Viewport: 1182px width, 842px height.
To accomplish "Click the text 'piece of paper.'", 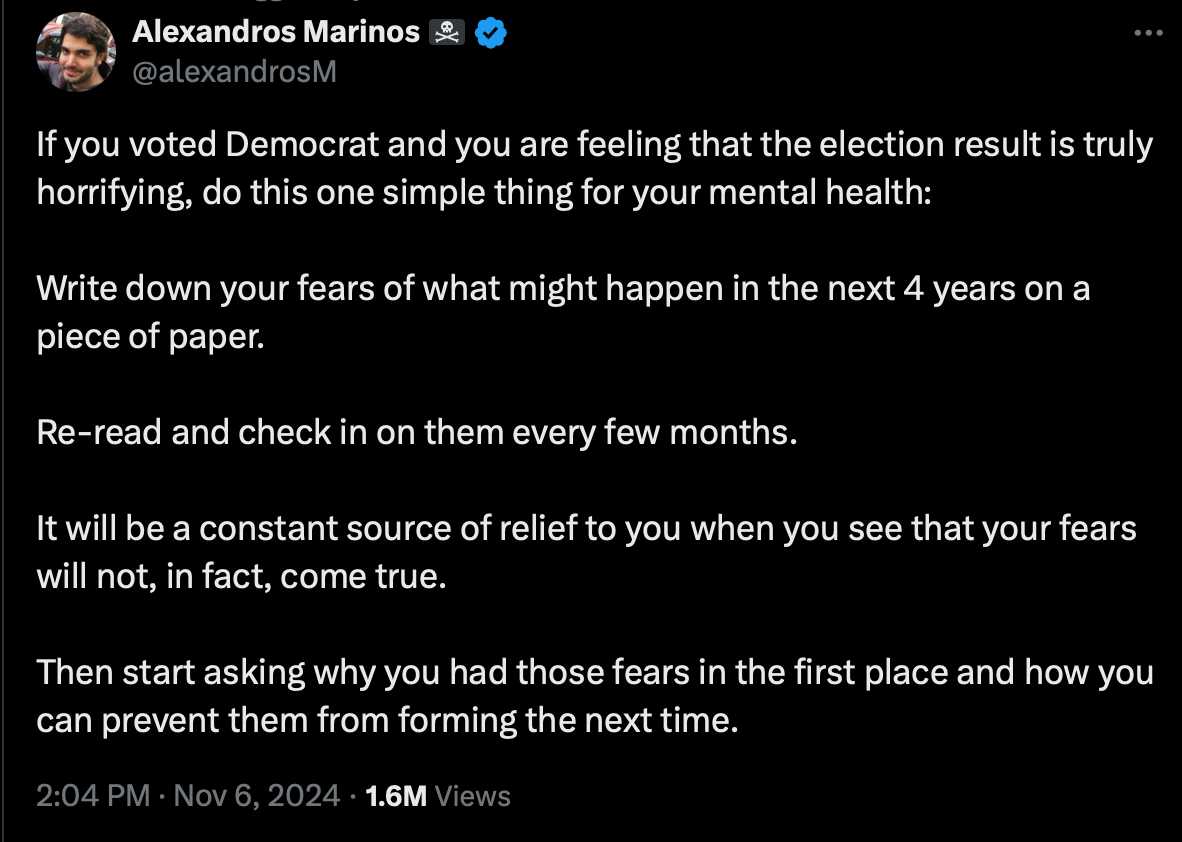I will click(151, 337).
